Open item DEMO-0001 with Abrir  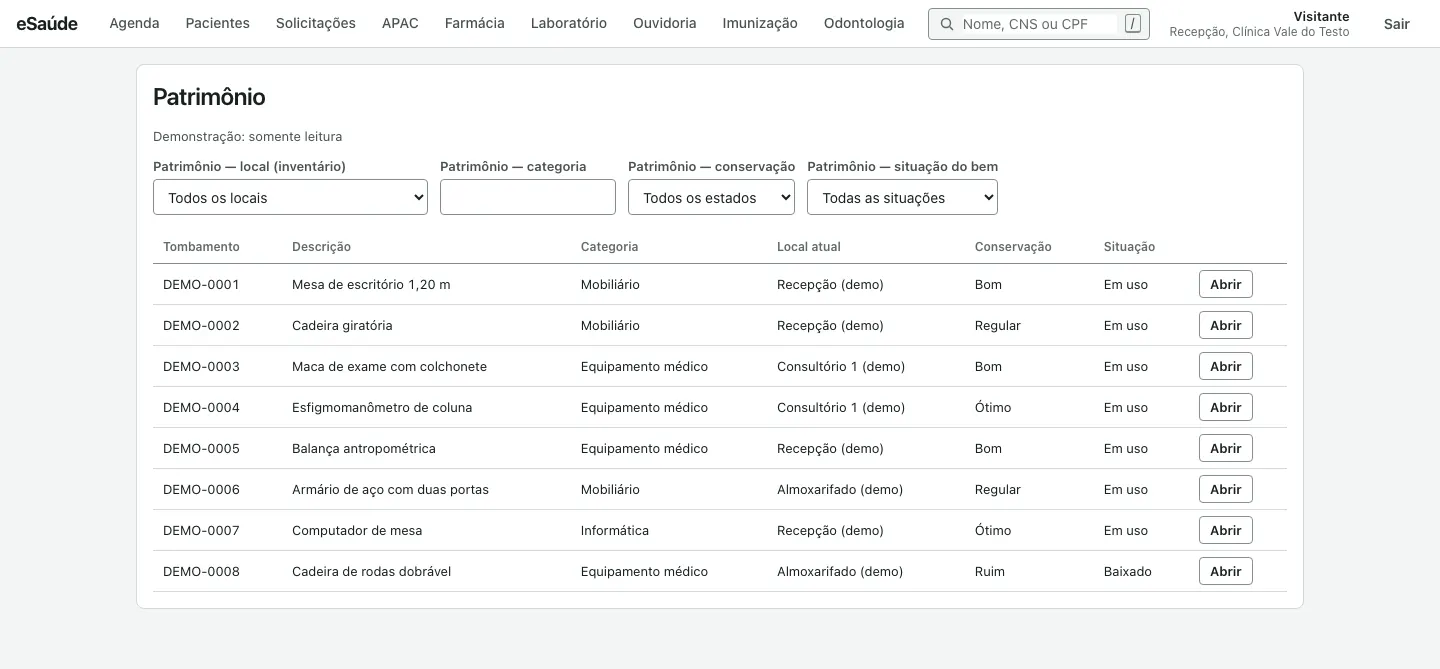(x=1226, y=284)
